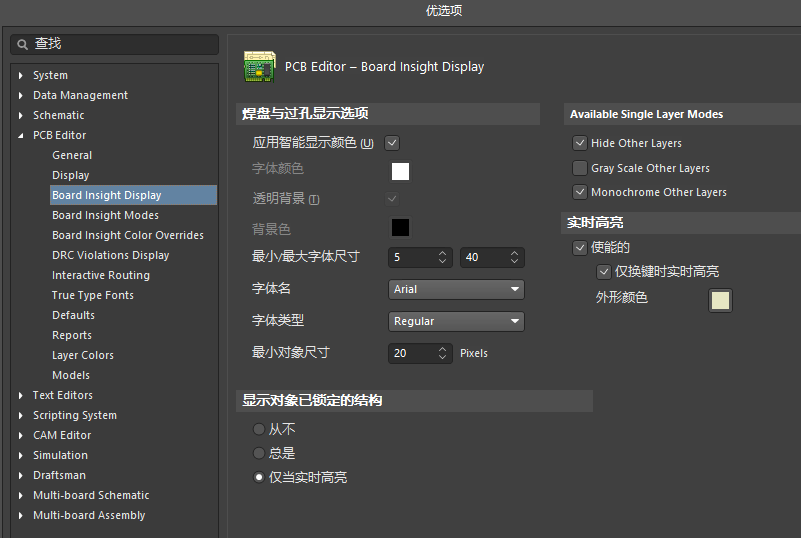Select 仅当实时高亮 radio option

tap(259, 477)
